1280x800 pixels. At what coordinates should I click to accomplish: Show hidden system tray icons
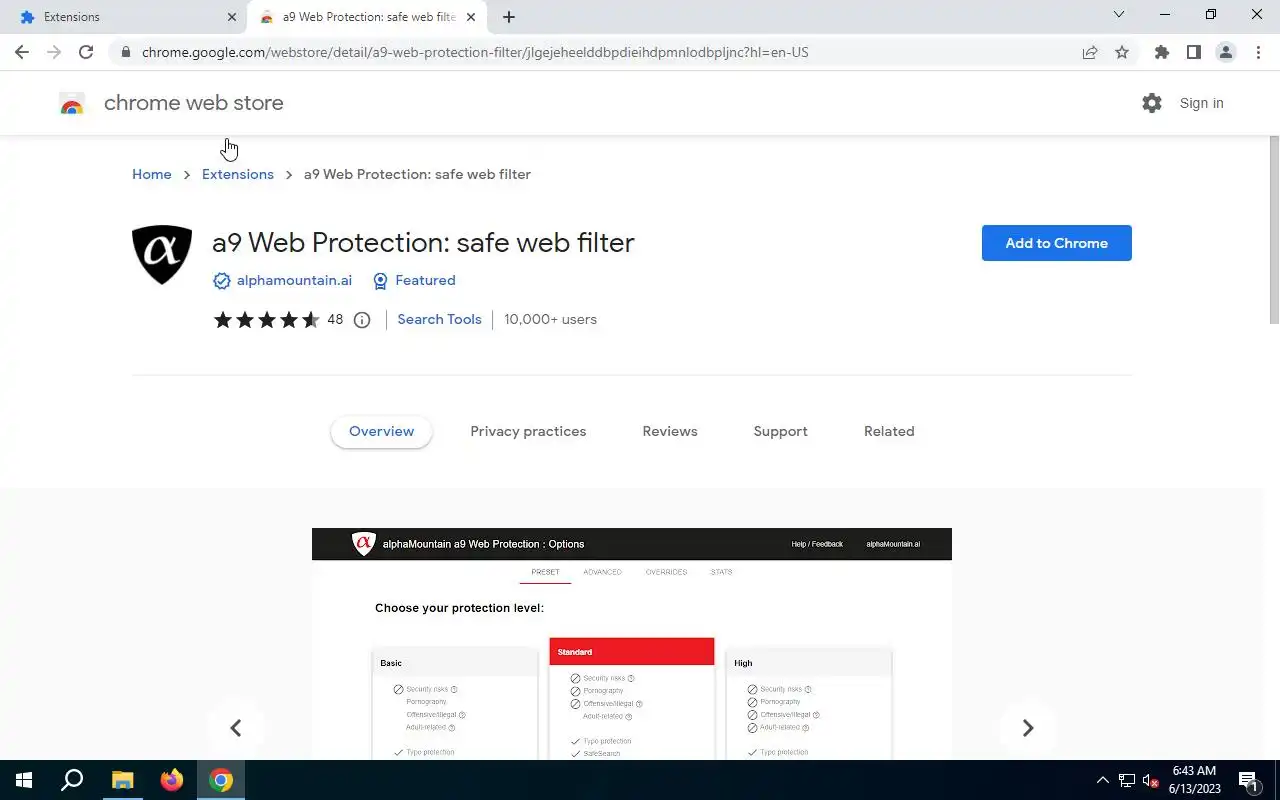pos(1102,780)
